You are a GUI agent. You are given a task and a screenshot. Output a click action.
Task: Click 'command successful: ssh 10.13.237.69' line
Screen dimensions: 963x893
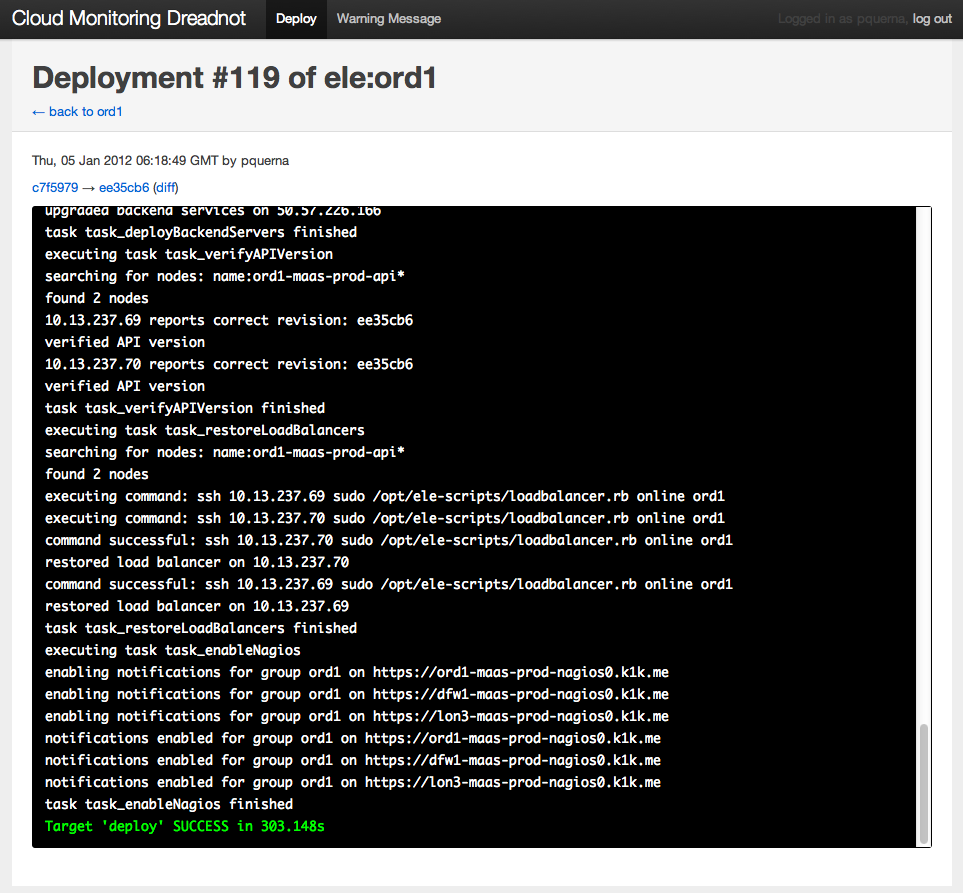tap(389, 584)
